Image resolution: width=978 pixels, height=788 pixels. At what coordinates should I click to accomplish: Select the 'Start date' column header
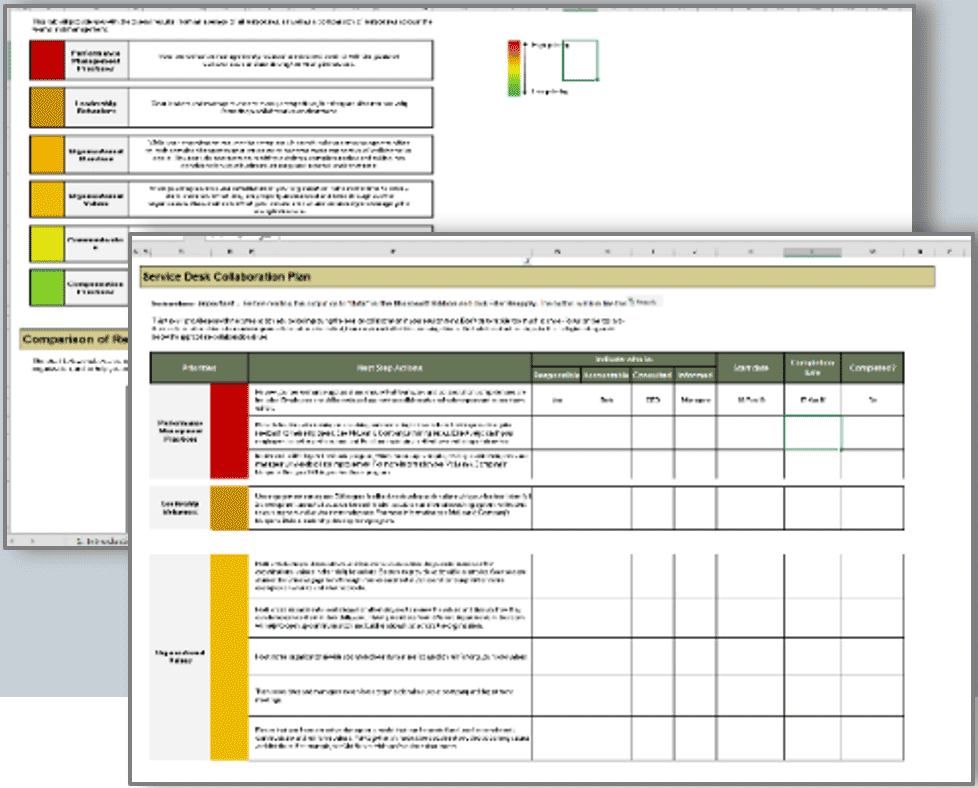(x=750, y=368)
